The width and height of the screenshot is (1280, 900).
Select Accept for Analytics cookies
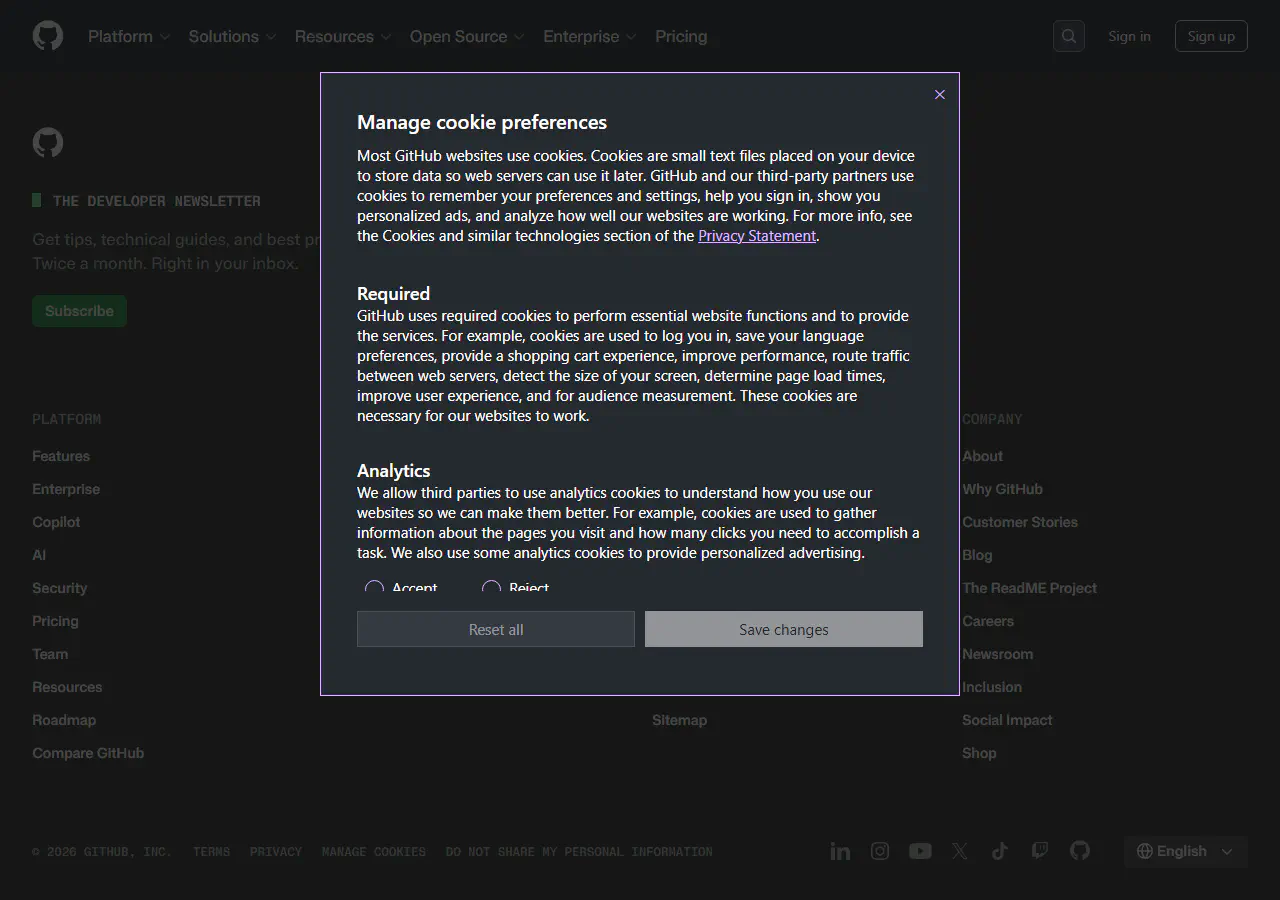pyautogui.click(x=374, y=588)
